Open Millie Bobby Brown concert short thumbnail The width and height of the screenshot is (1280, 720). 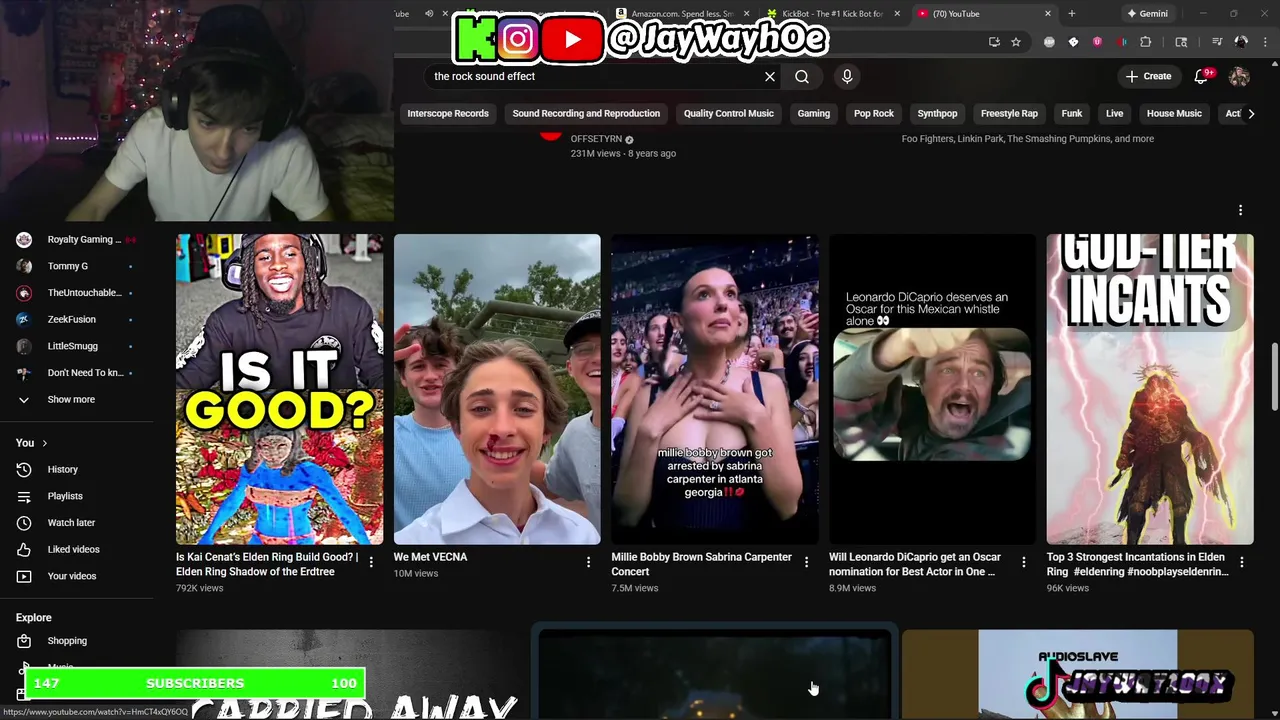click(715, 389)
